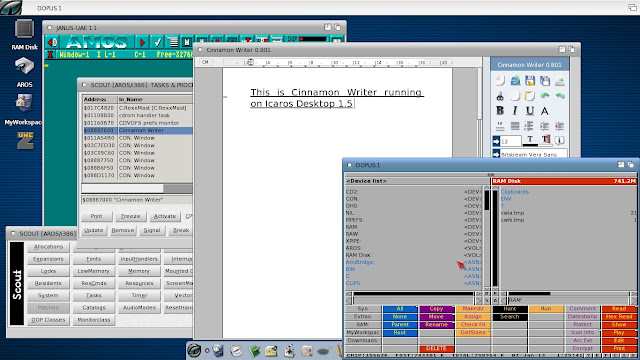
Task: Click the Save document floppy icon with pencil
Action: (530, 81)
